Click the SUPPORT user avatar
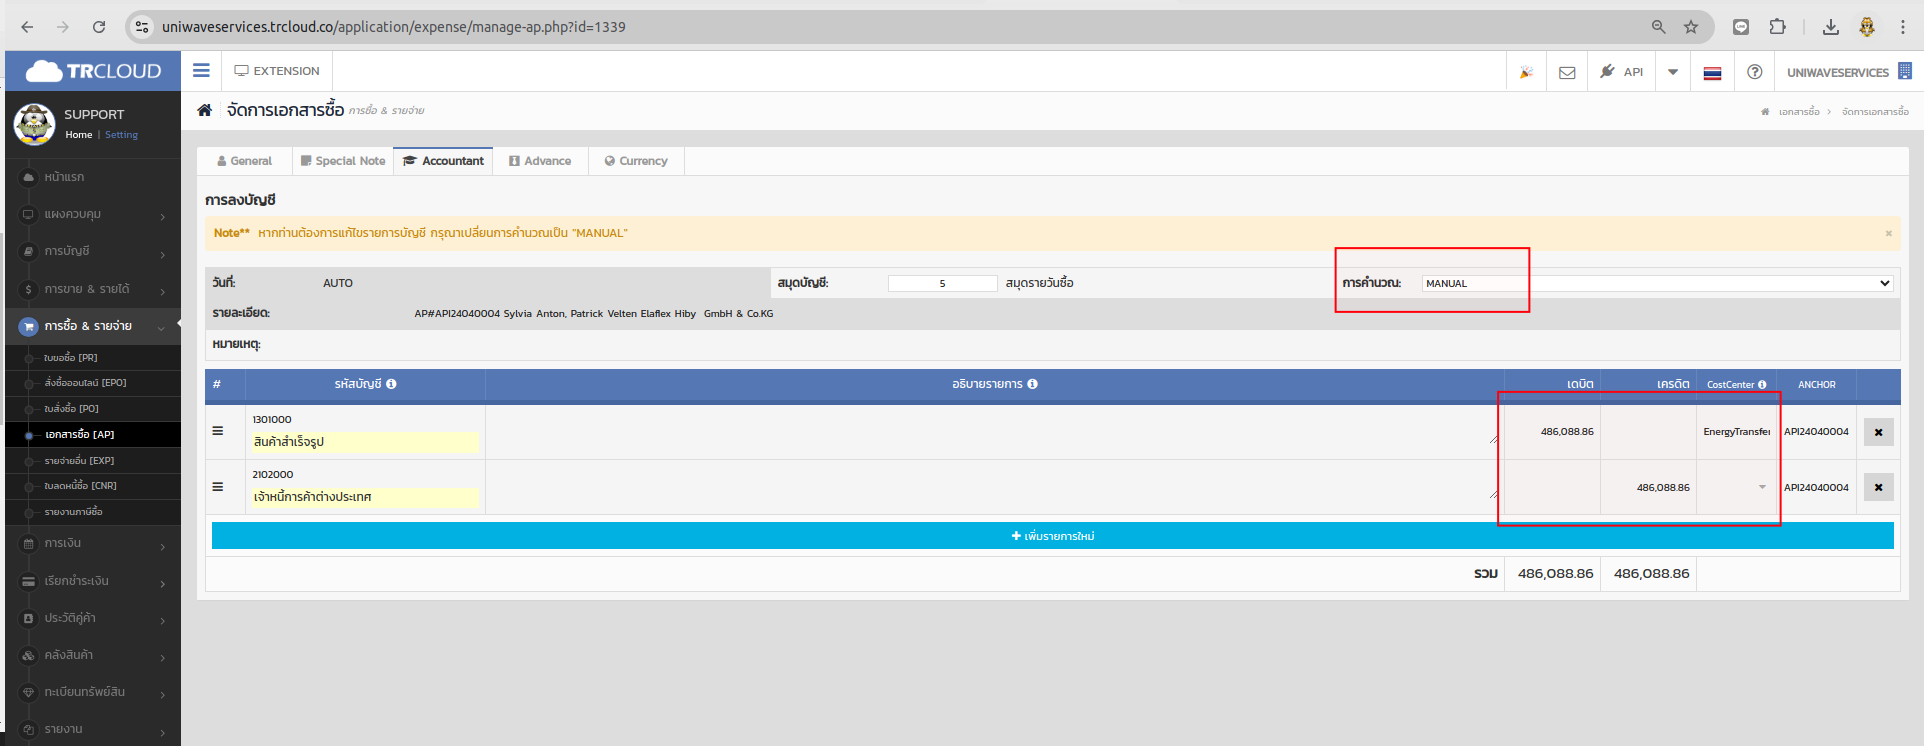Viewport: 1924px width, 746px height. click(34, 124)
